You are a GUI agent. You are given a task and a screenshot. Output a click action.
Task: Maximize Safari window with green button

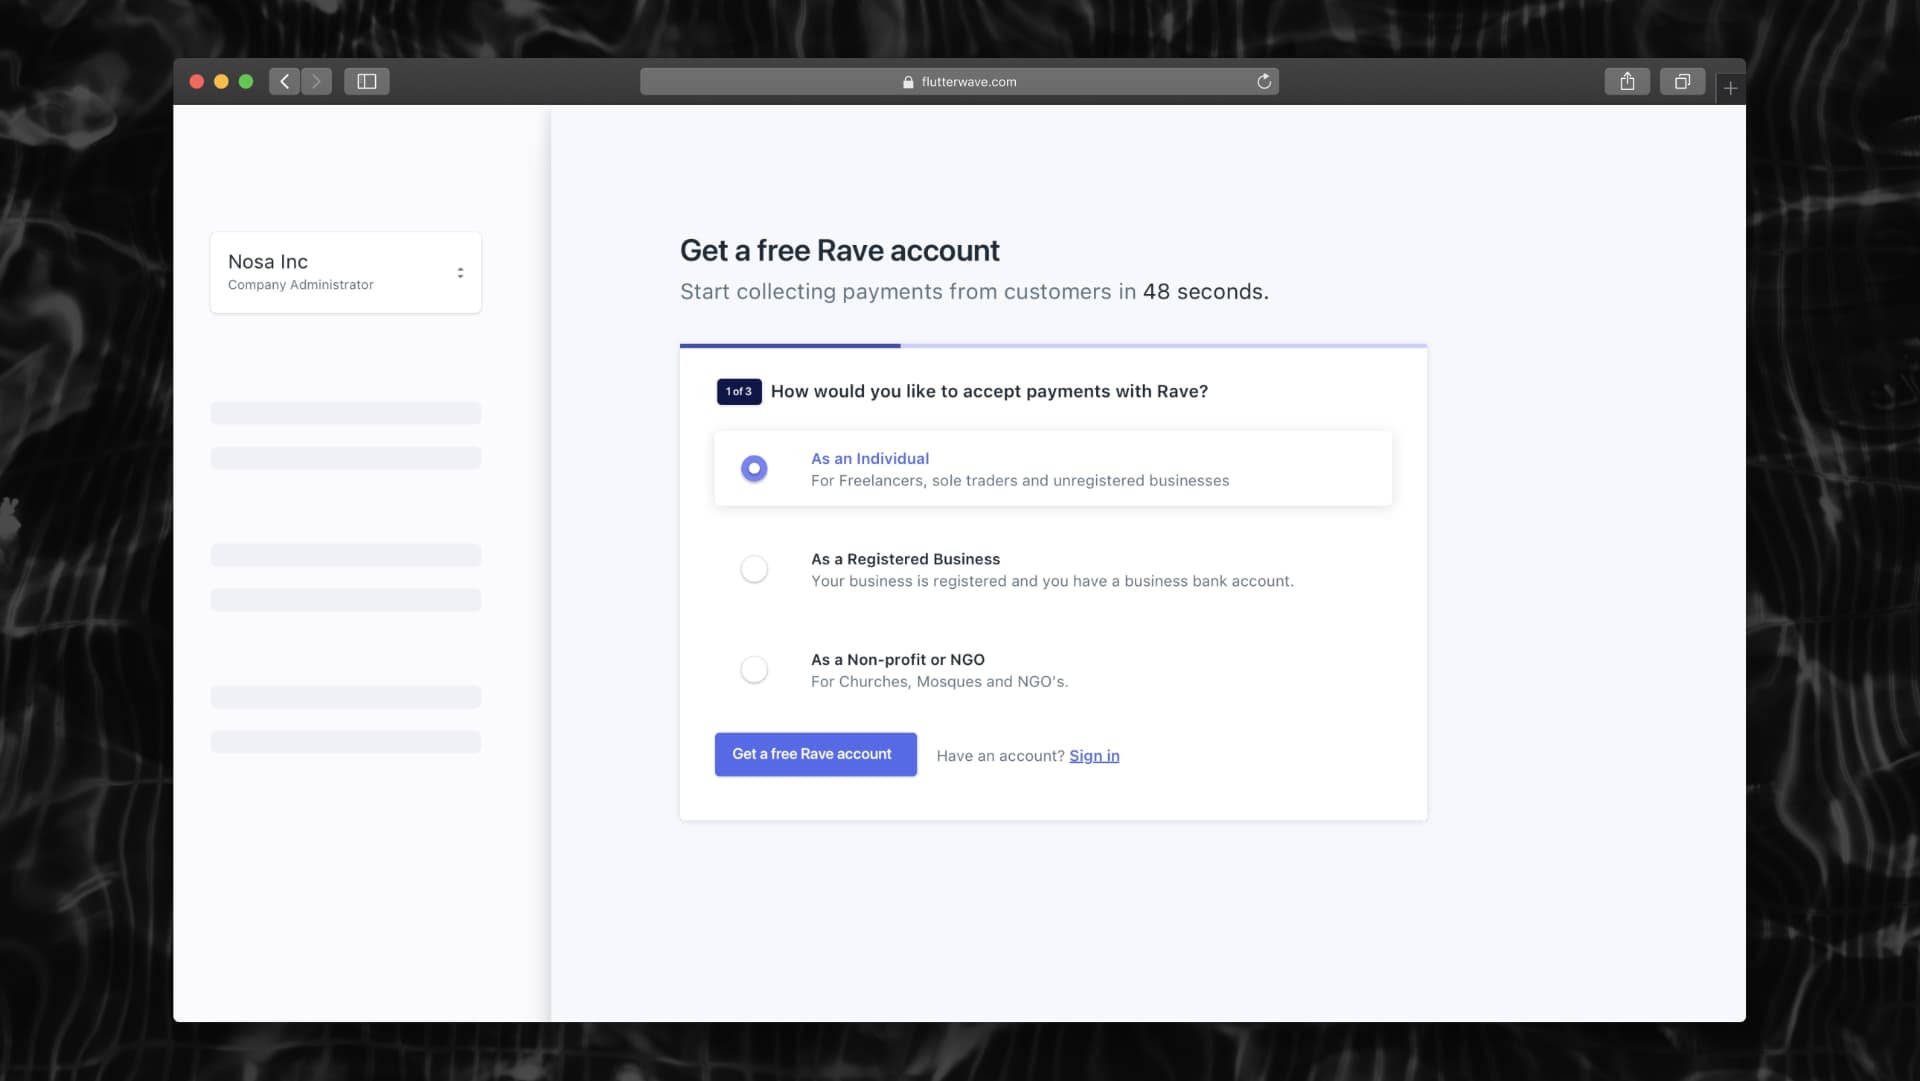246,82
